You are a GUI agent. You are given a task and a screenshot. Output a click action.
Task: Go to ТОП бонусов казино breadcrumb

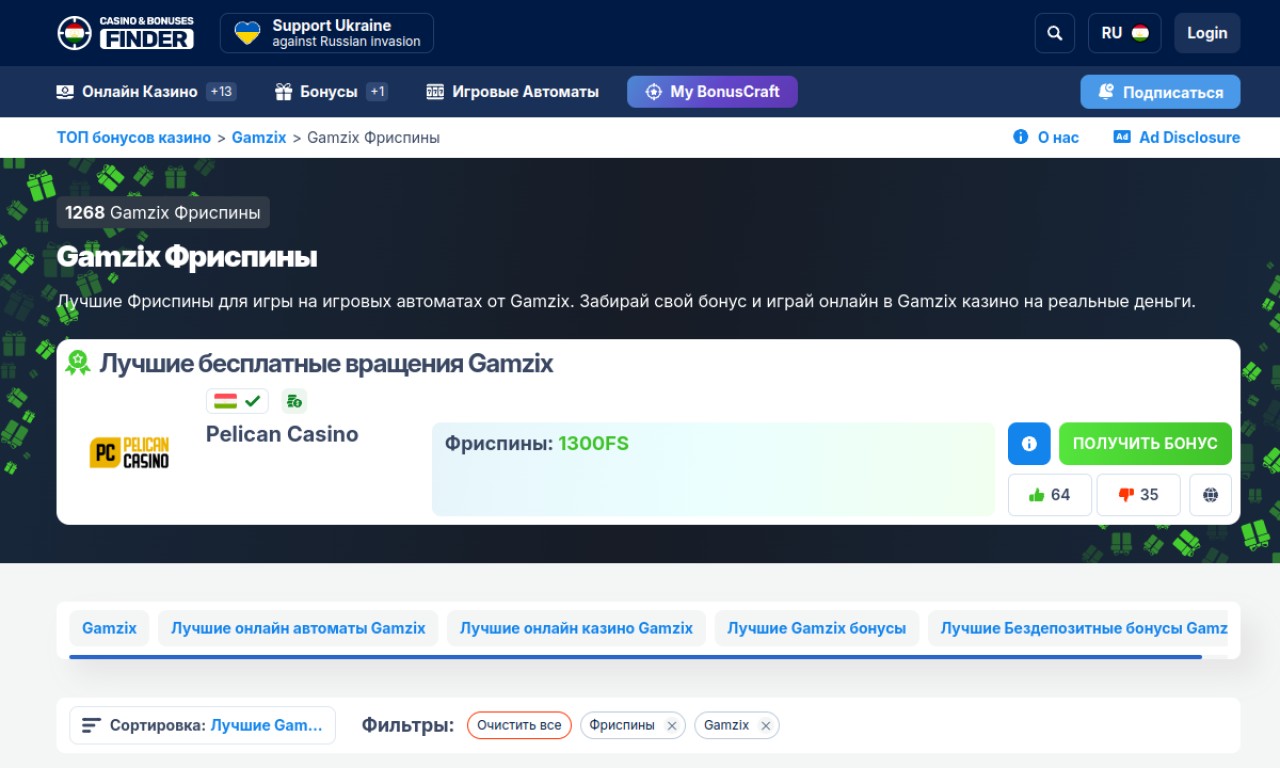[x=134, y=138]
